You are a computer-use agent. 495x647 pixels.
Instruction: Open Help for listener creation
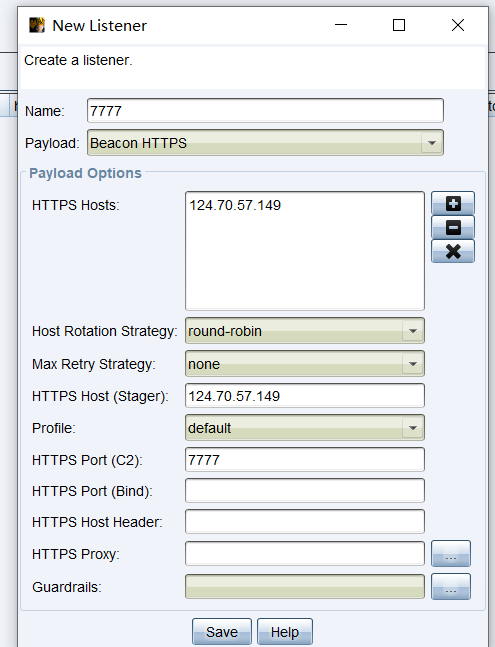(x=285, y=632)
